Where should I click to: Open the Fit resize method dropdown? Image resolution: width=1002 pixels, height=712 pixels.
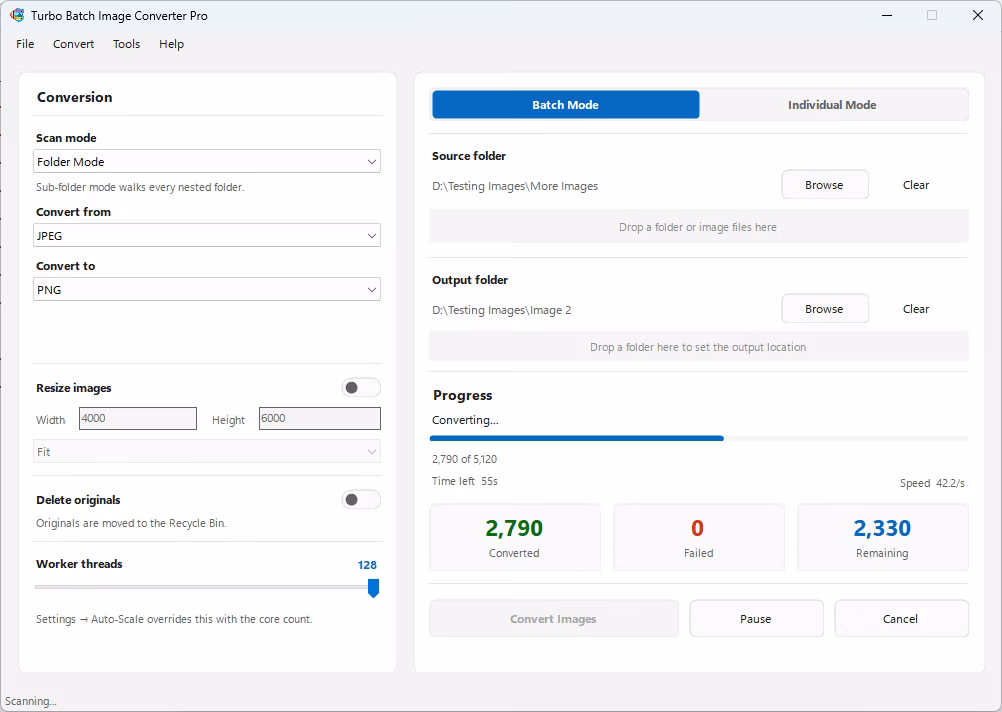click(206, 452)
